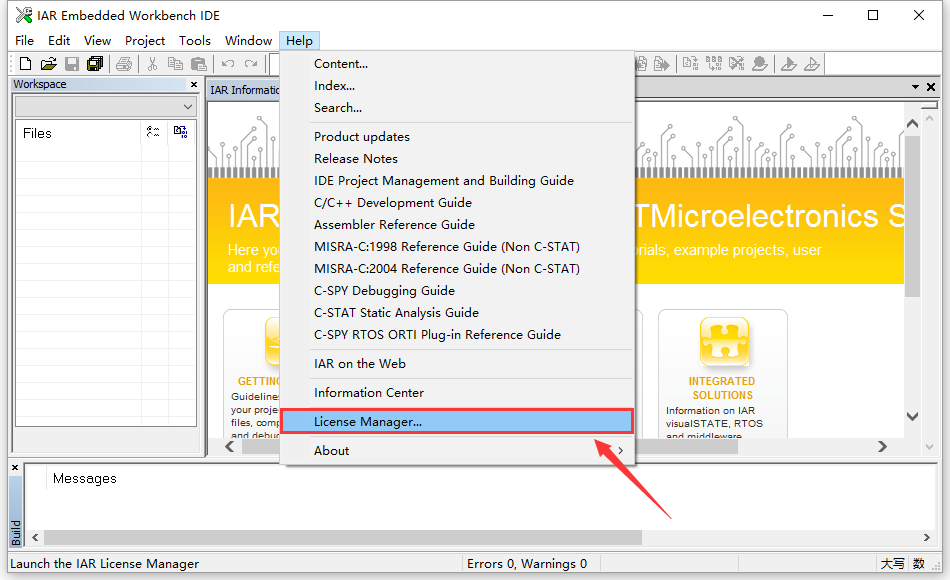Click the Messages column header
Image resolution: width=950 pixels, height=580 pixels.
(85, 478)
